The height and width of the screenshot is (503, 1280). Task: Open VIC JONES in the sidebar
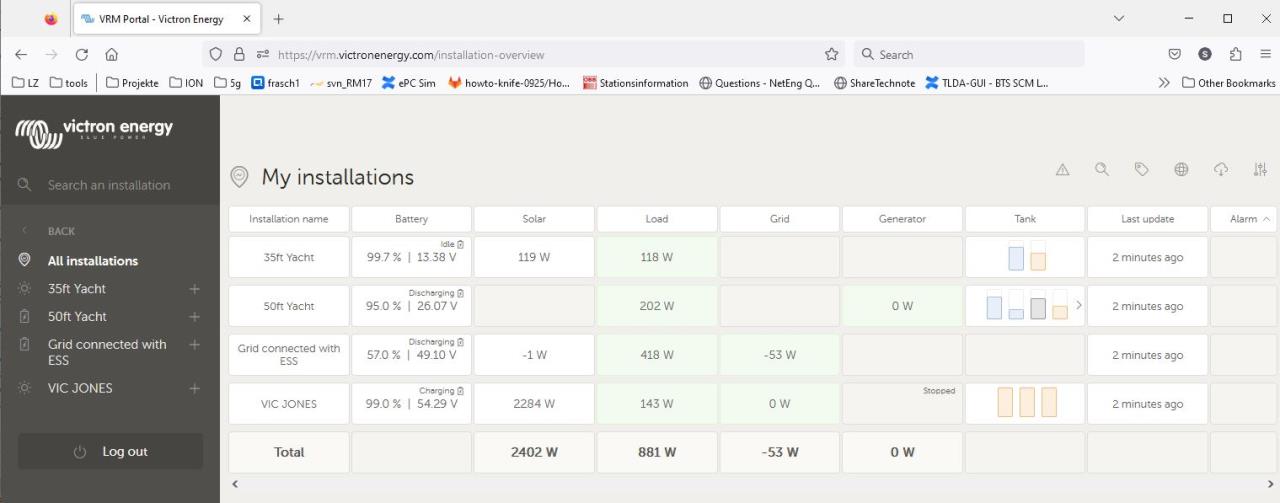pos(80,388)
